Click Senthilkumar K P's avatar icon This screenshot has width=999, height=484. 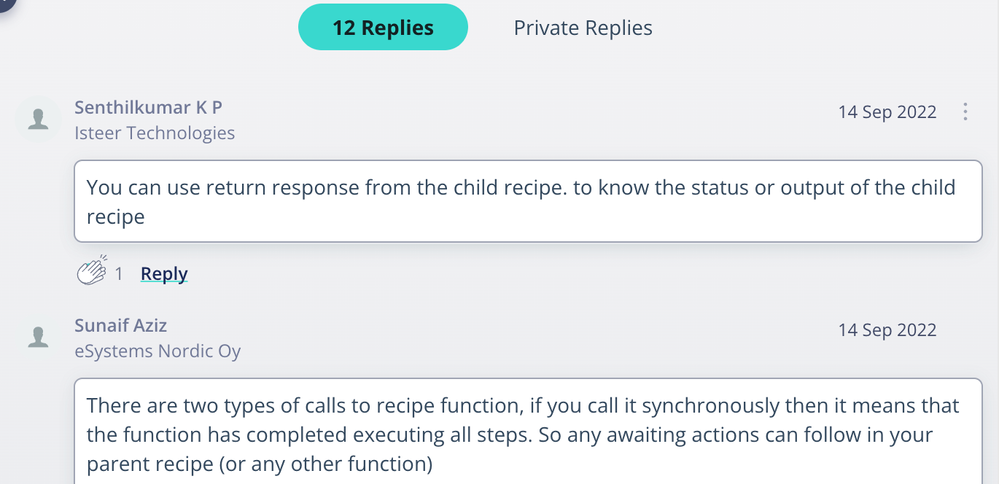pyautogui.click(x=39, y=120)
